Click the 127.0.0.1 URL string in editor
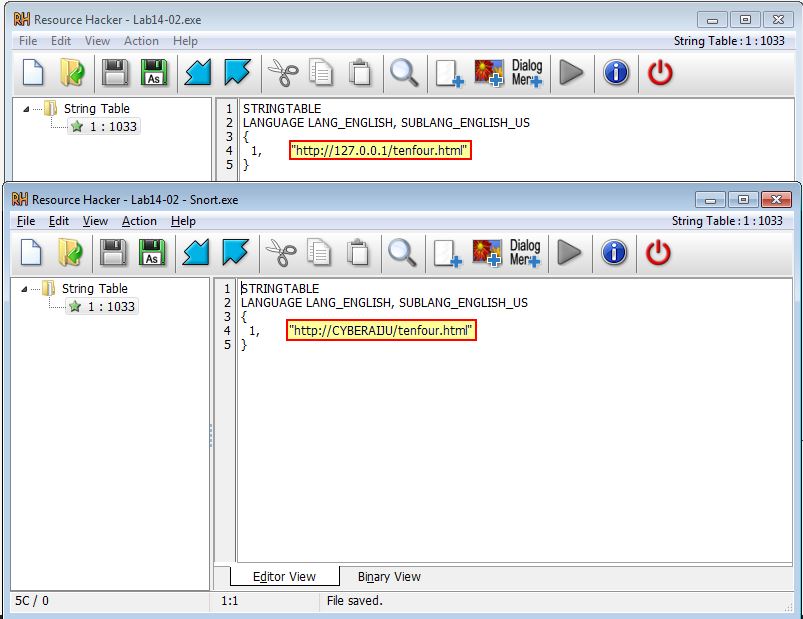Screen dimensions: 803x619 tap(380, 151)
